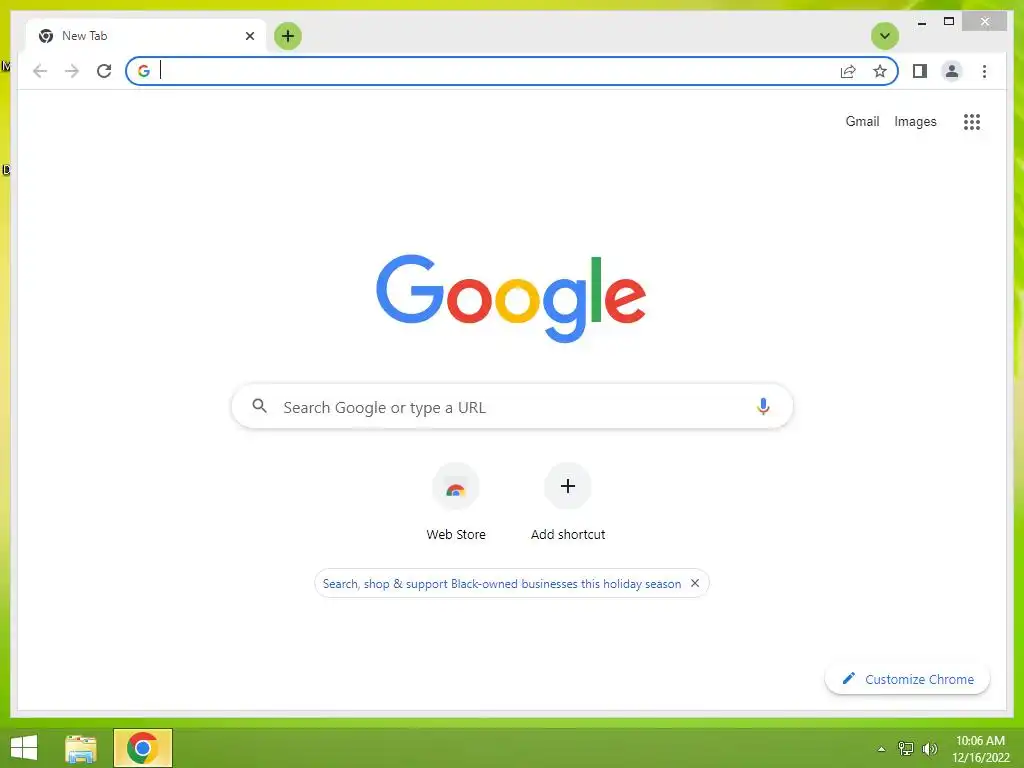
Task: Open the network tray icon
Action: click(905, 748)
